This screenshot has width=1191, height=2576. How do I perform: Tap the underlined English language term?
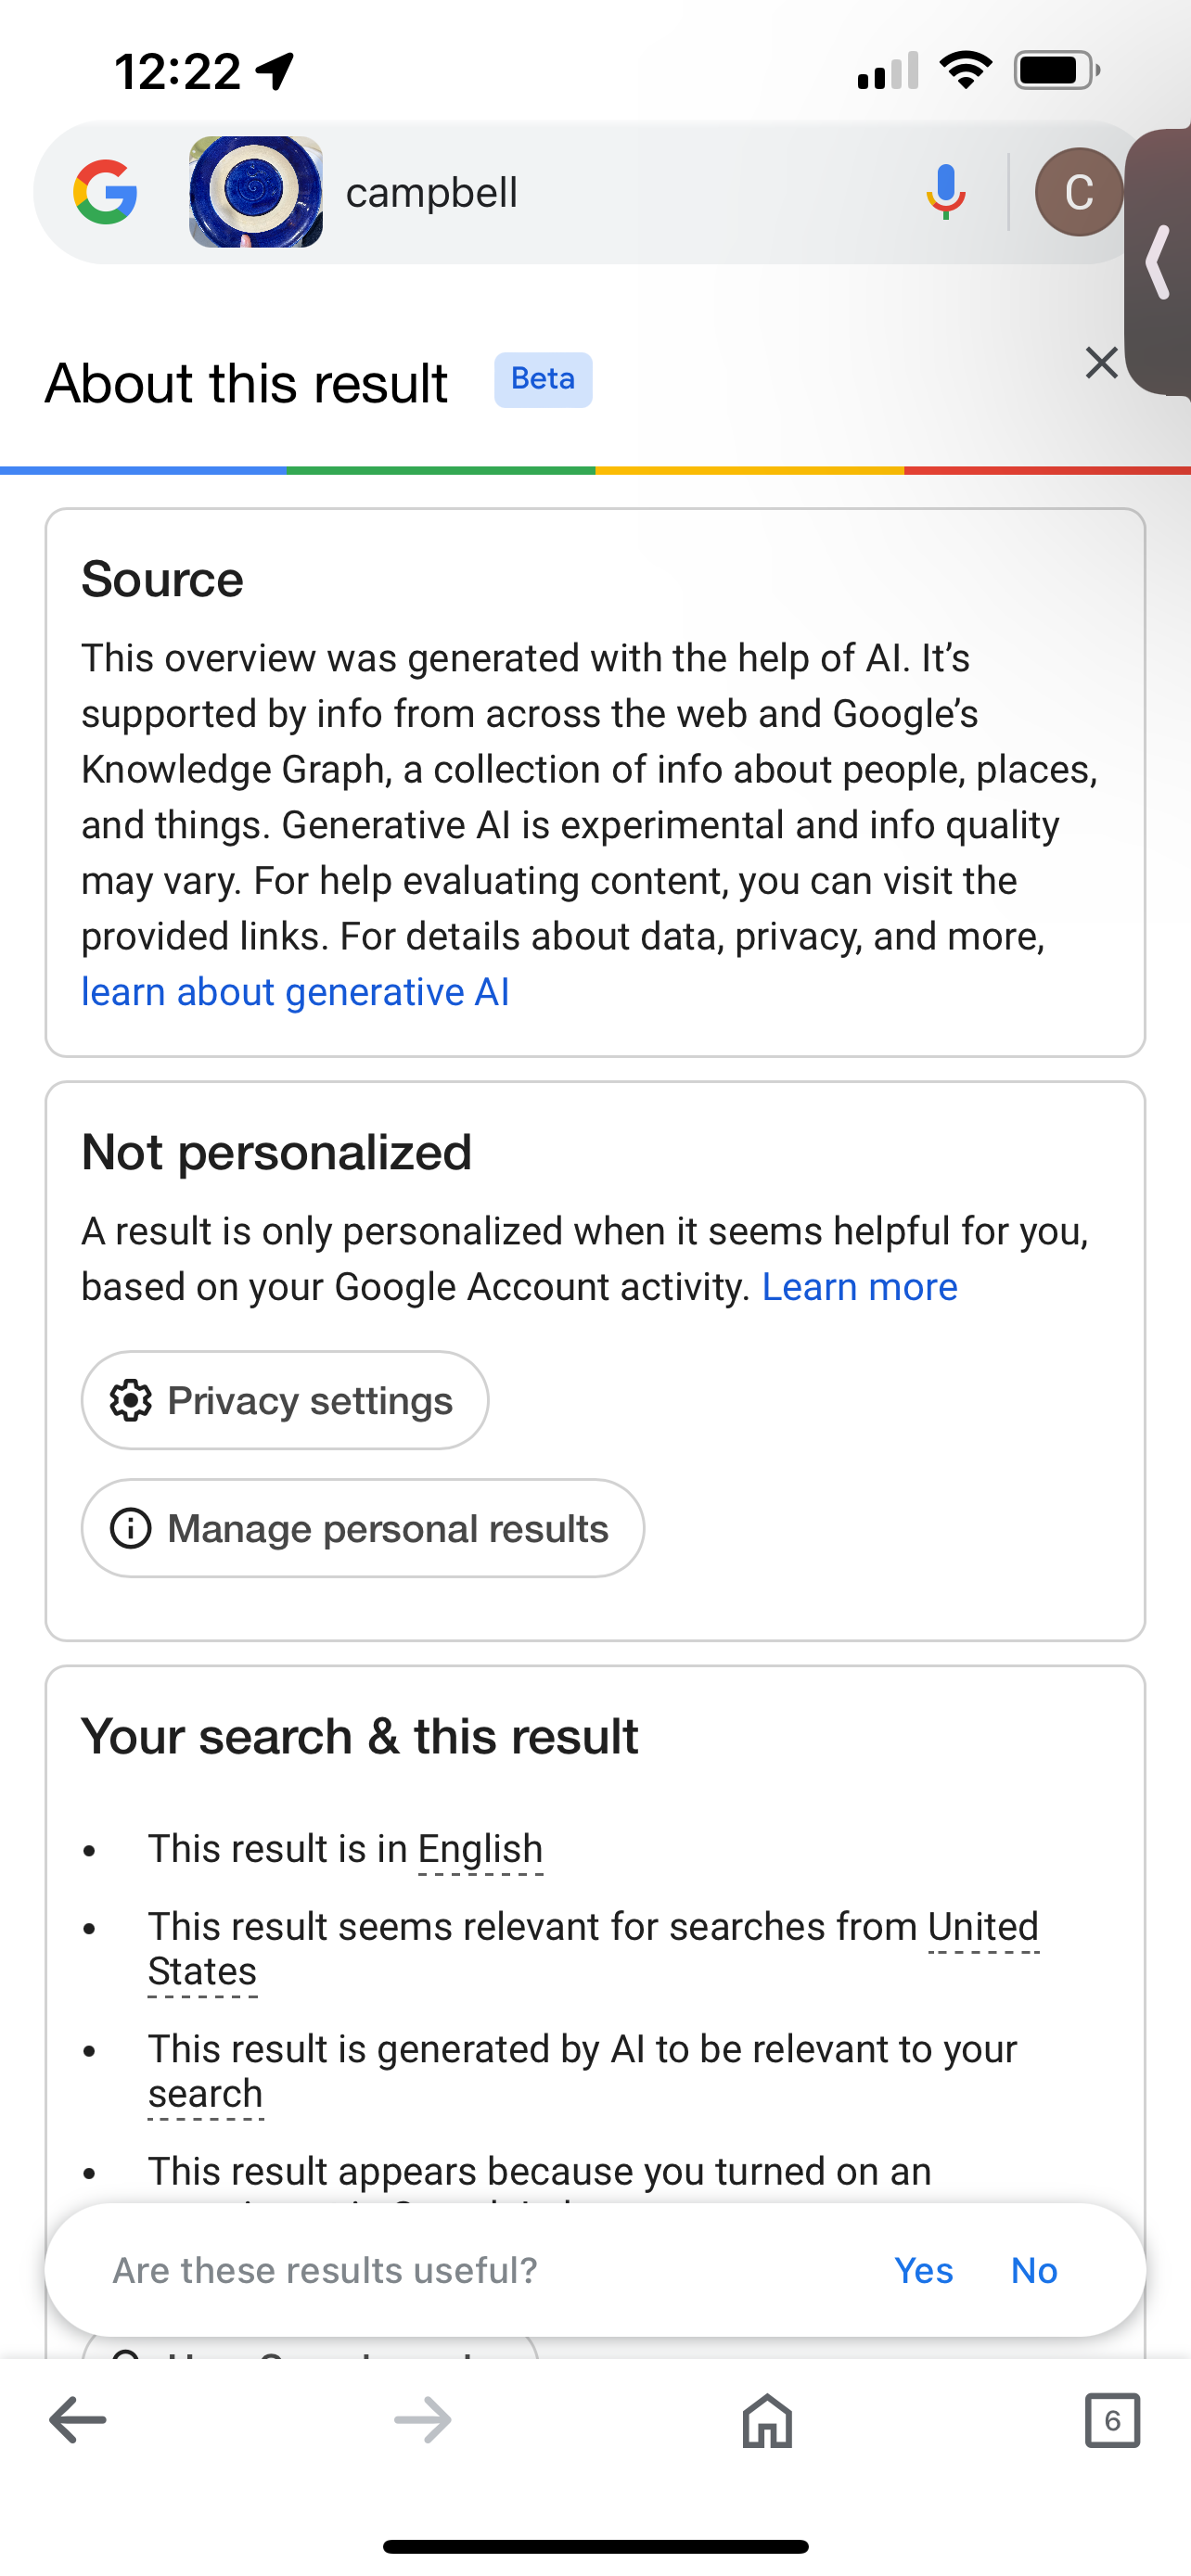point(480,1849)
